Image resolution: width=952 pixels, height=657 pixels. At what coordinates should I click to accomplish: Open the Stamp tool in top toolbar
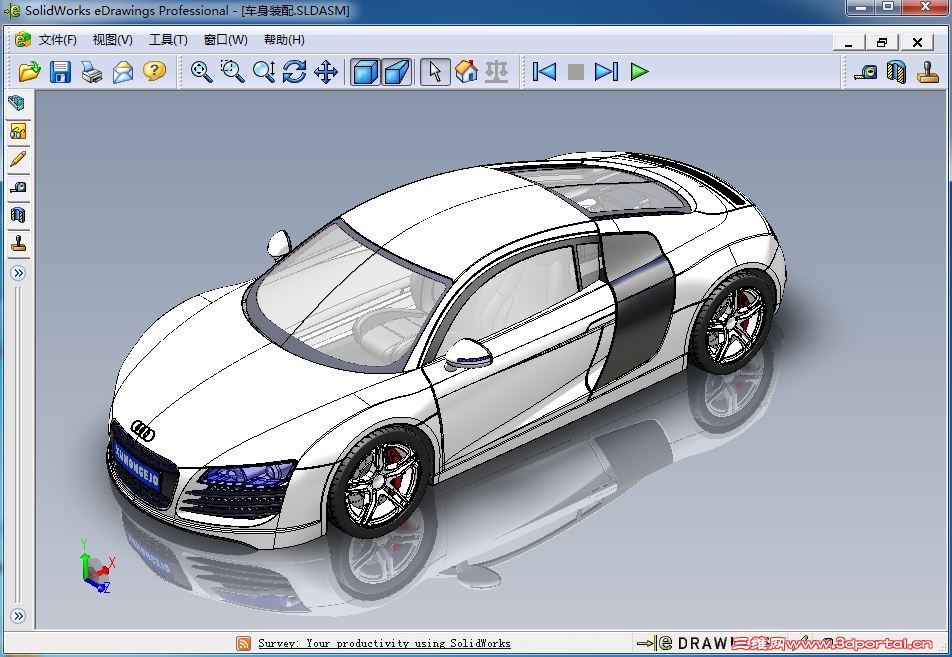point(928,72)
